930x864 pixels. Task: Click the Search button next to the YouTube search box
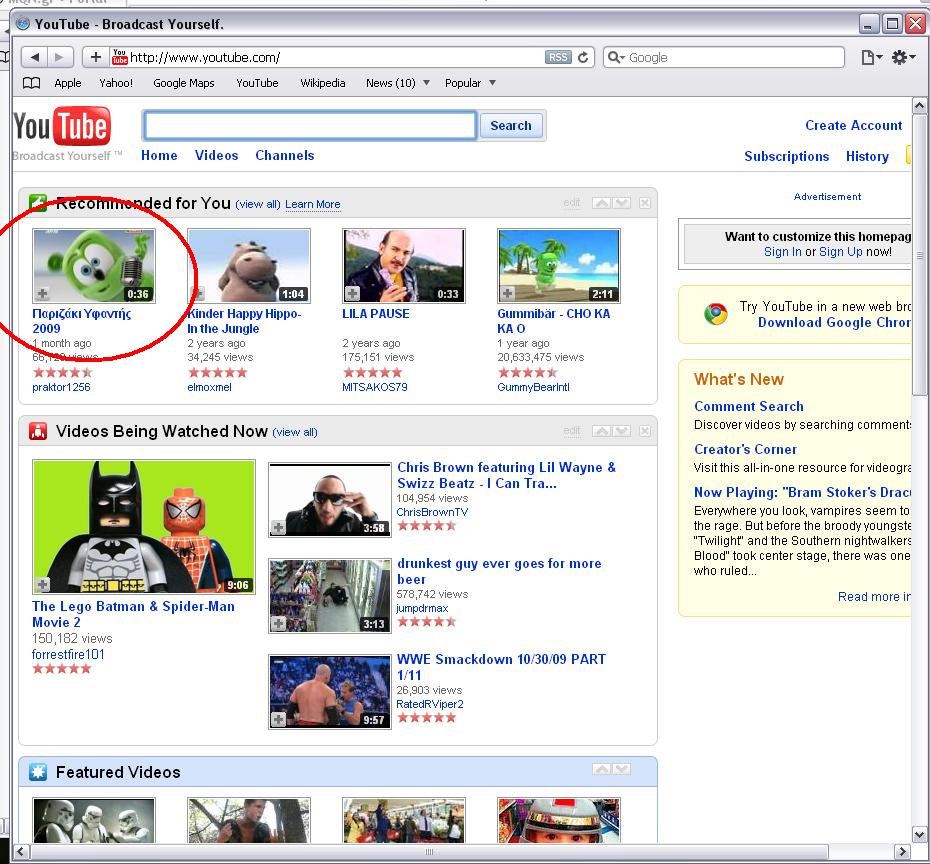511,126
